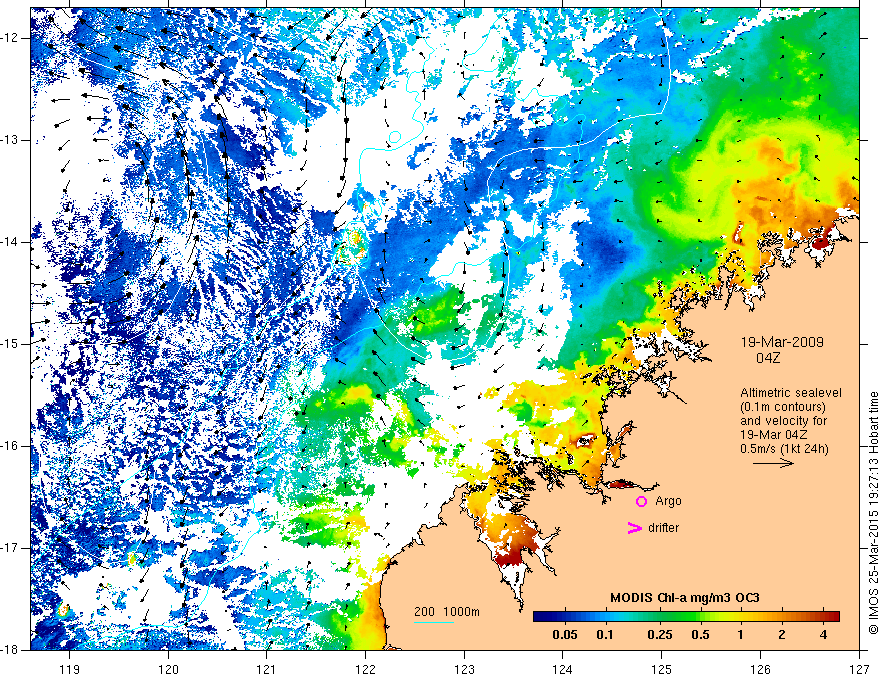Select the 'drifter' legend label
The height and width of the screenshot is (680, 880).
(663, 528)
